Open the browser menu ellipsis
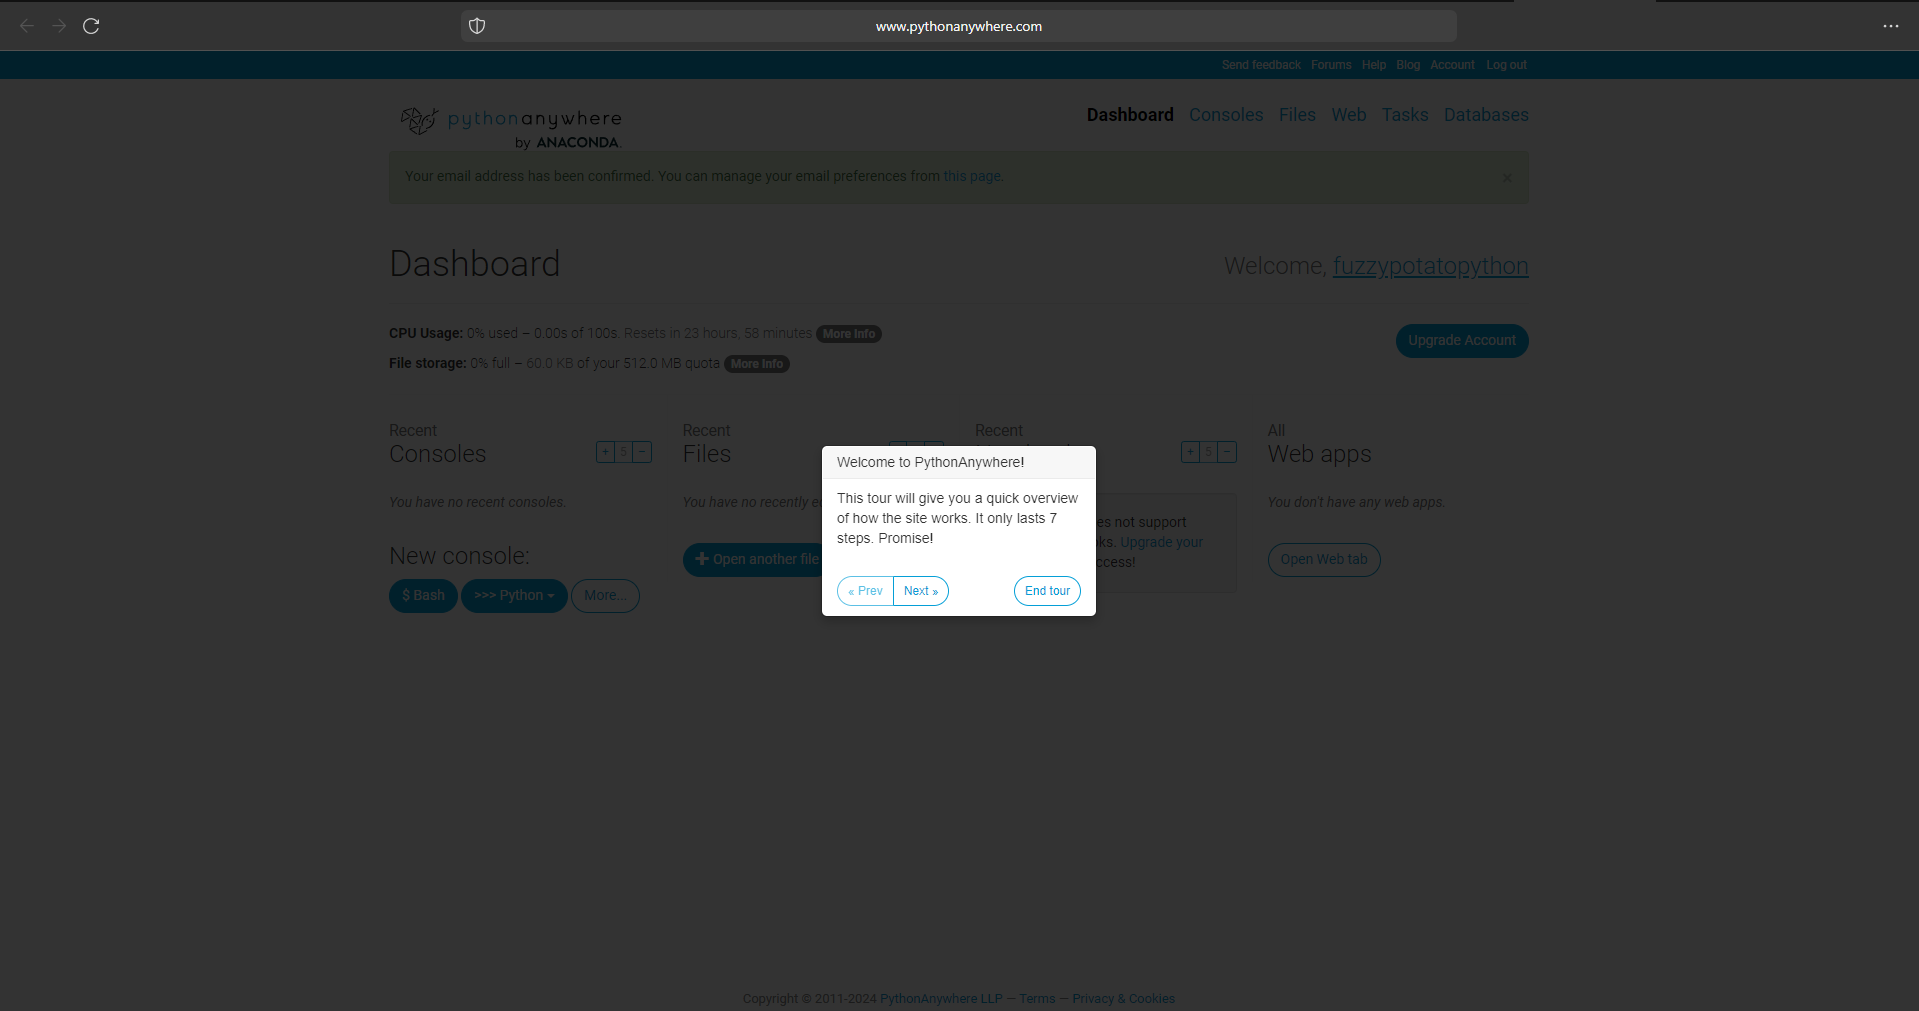This screenshot has width=1919, height=1011. (1890, 27)
